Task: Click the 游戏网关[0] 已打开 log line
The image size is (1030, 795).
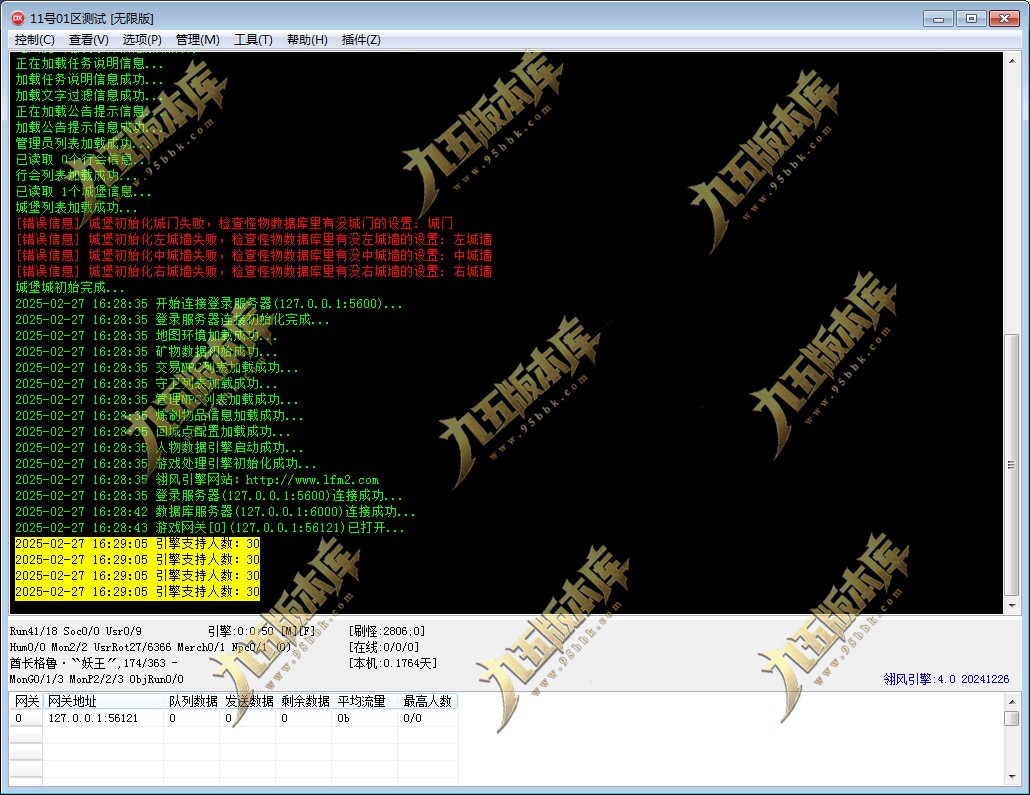Action: pos(210,528)
